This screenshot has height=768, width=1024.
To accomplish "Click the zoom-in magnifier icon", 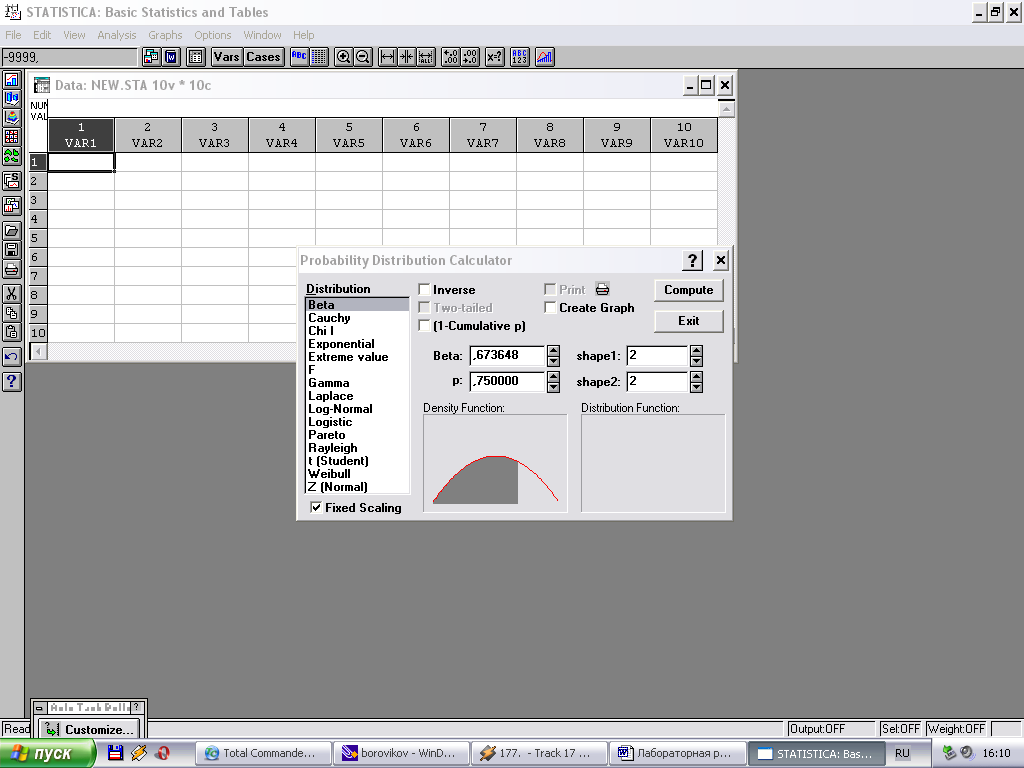I will click(x=343, y=57).
